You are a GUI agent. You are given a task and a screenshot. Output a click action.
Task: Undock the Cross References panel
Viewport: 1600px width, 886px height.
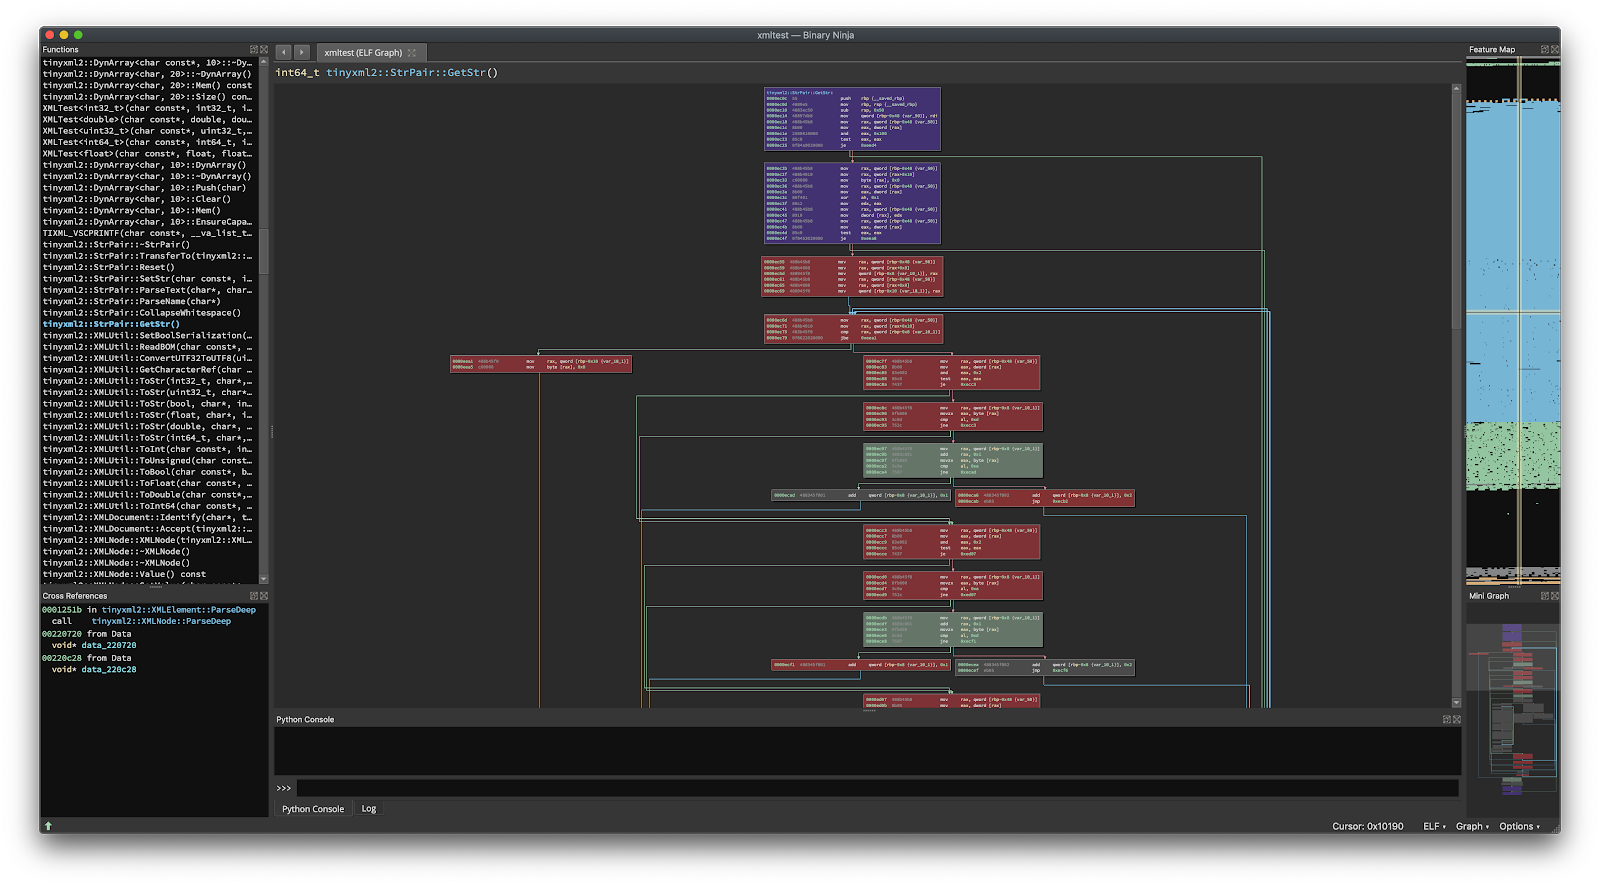point(254,596)
